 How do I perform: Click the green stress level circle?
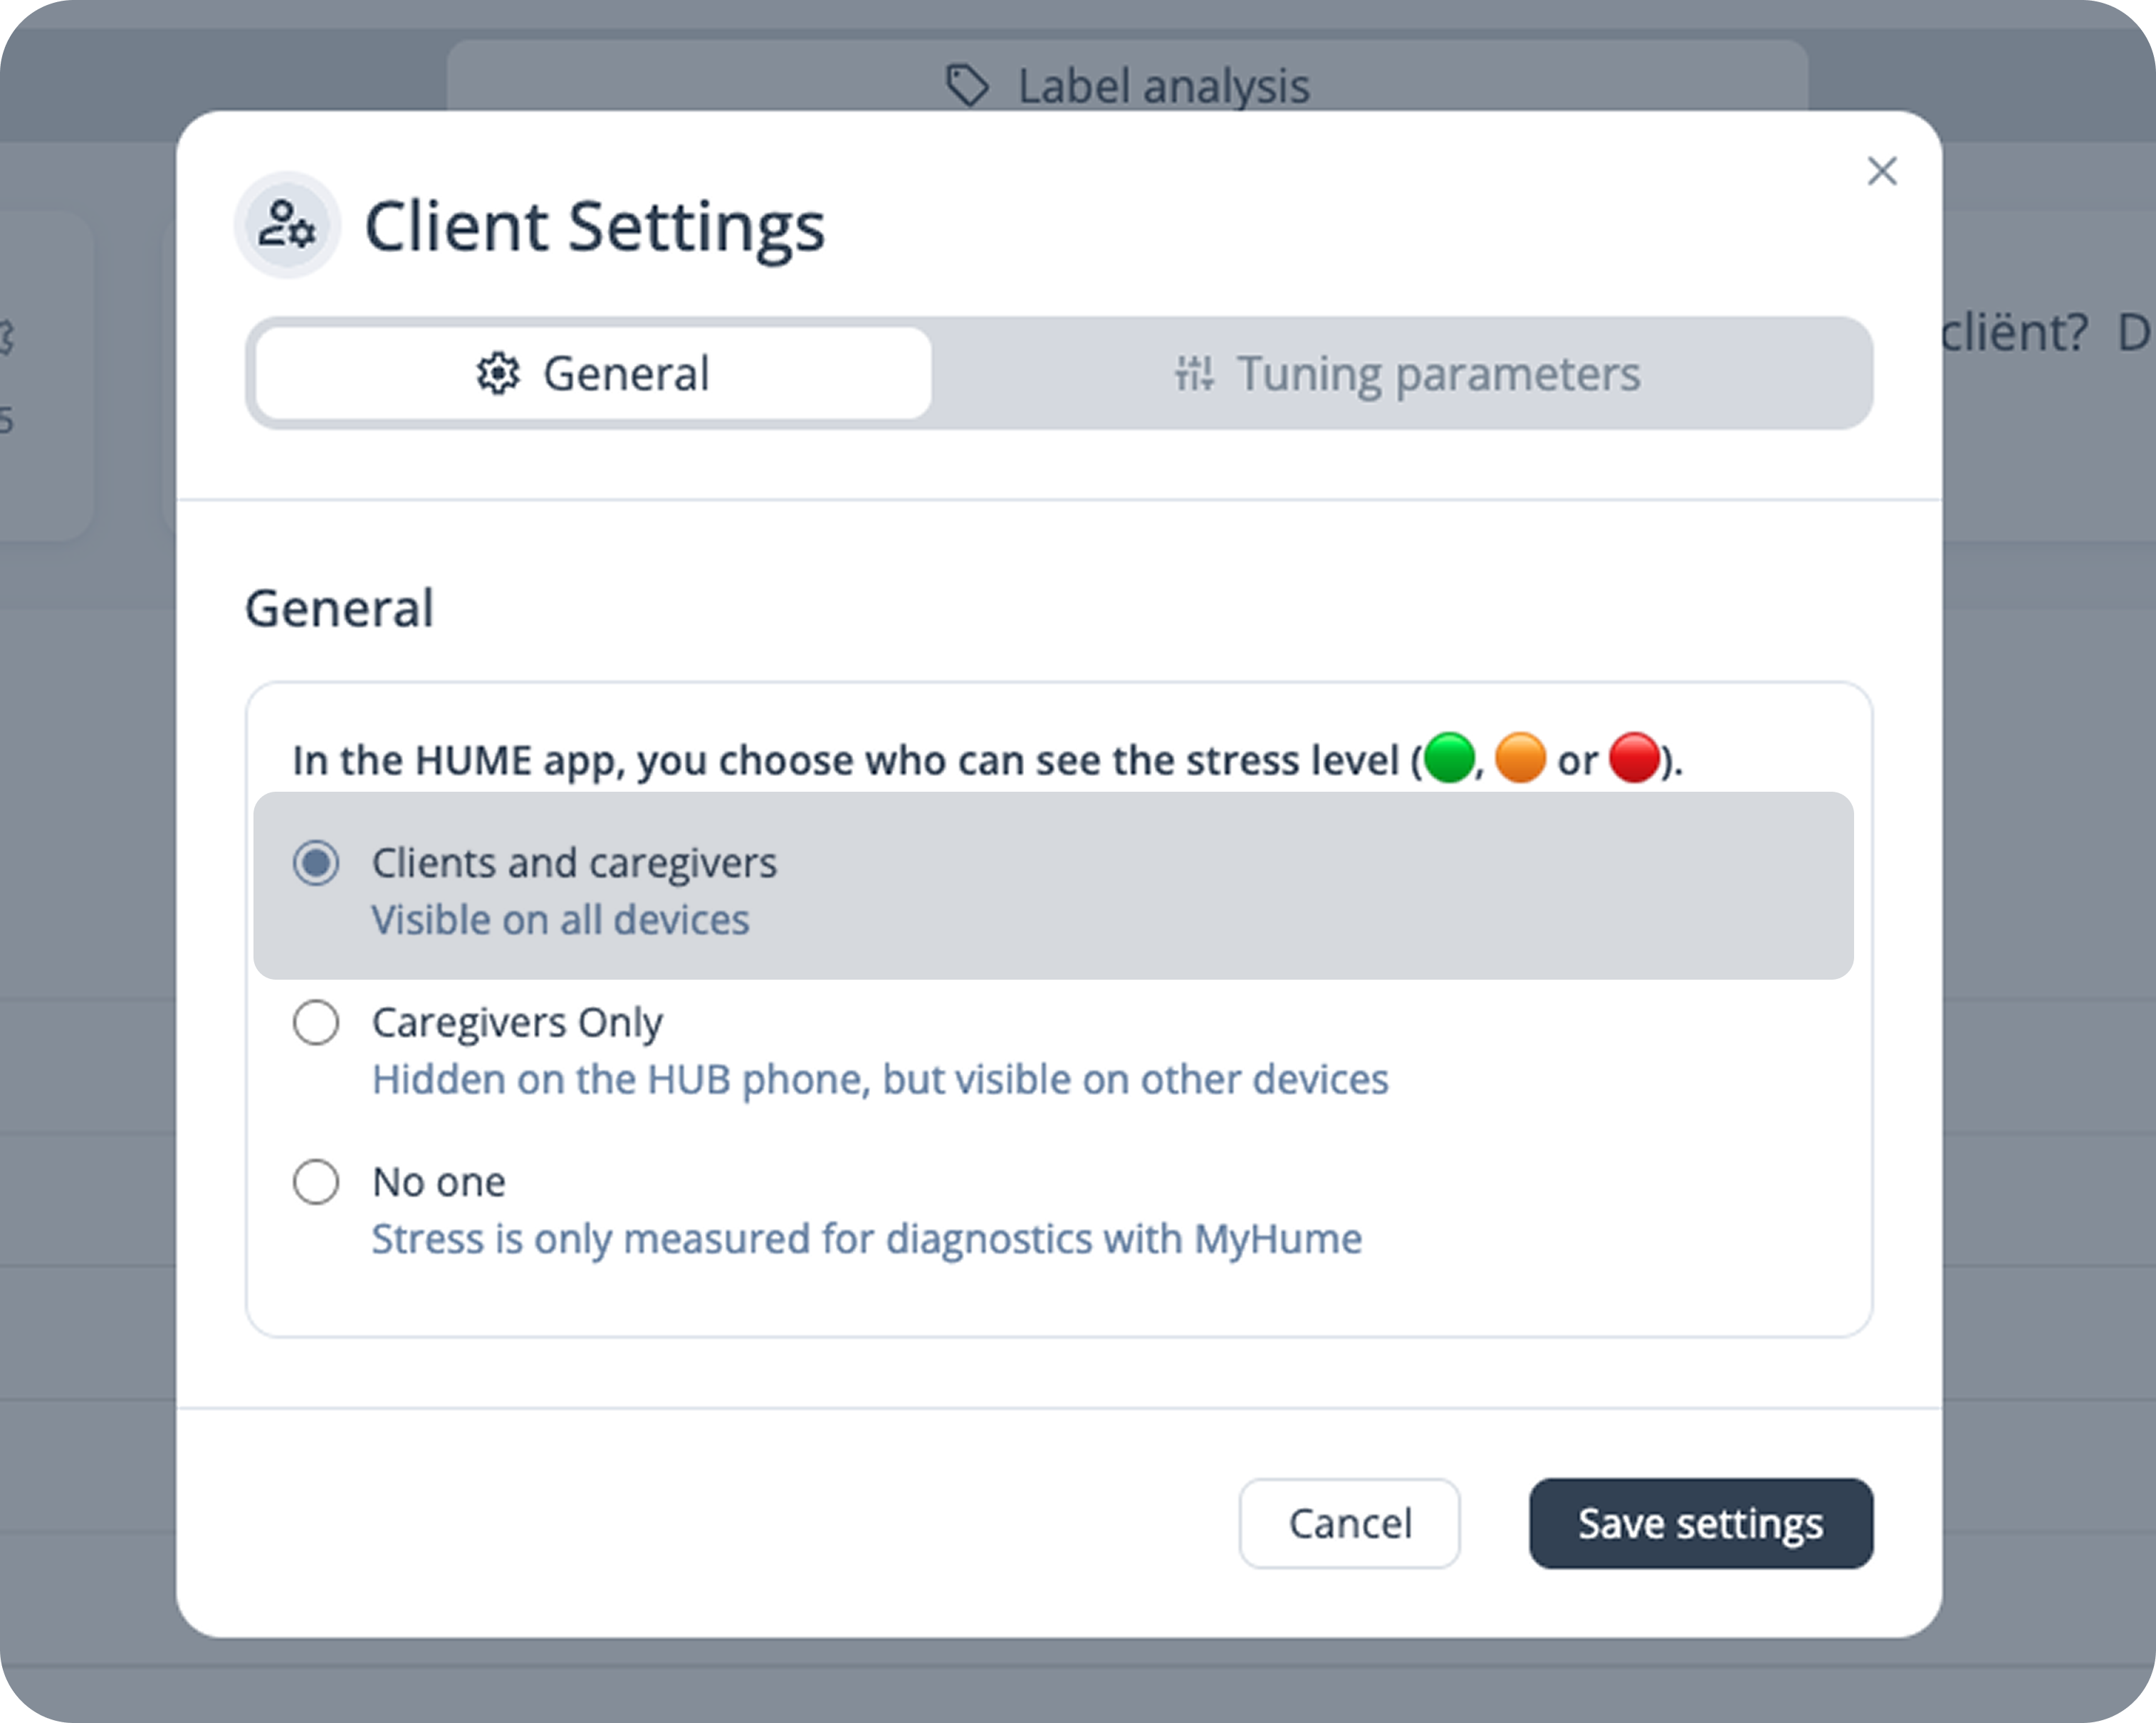point(1449,758)
